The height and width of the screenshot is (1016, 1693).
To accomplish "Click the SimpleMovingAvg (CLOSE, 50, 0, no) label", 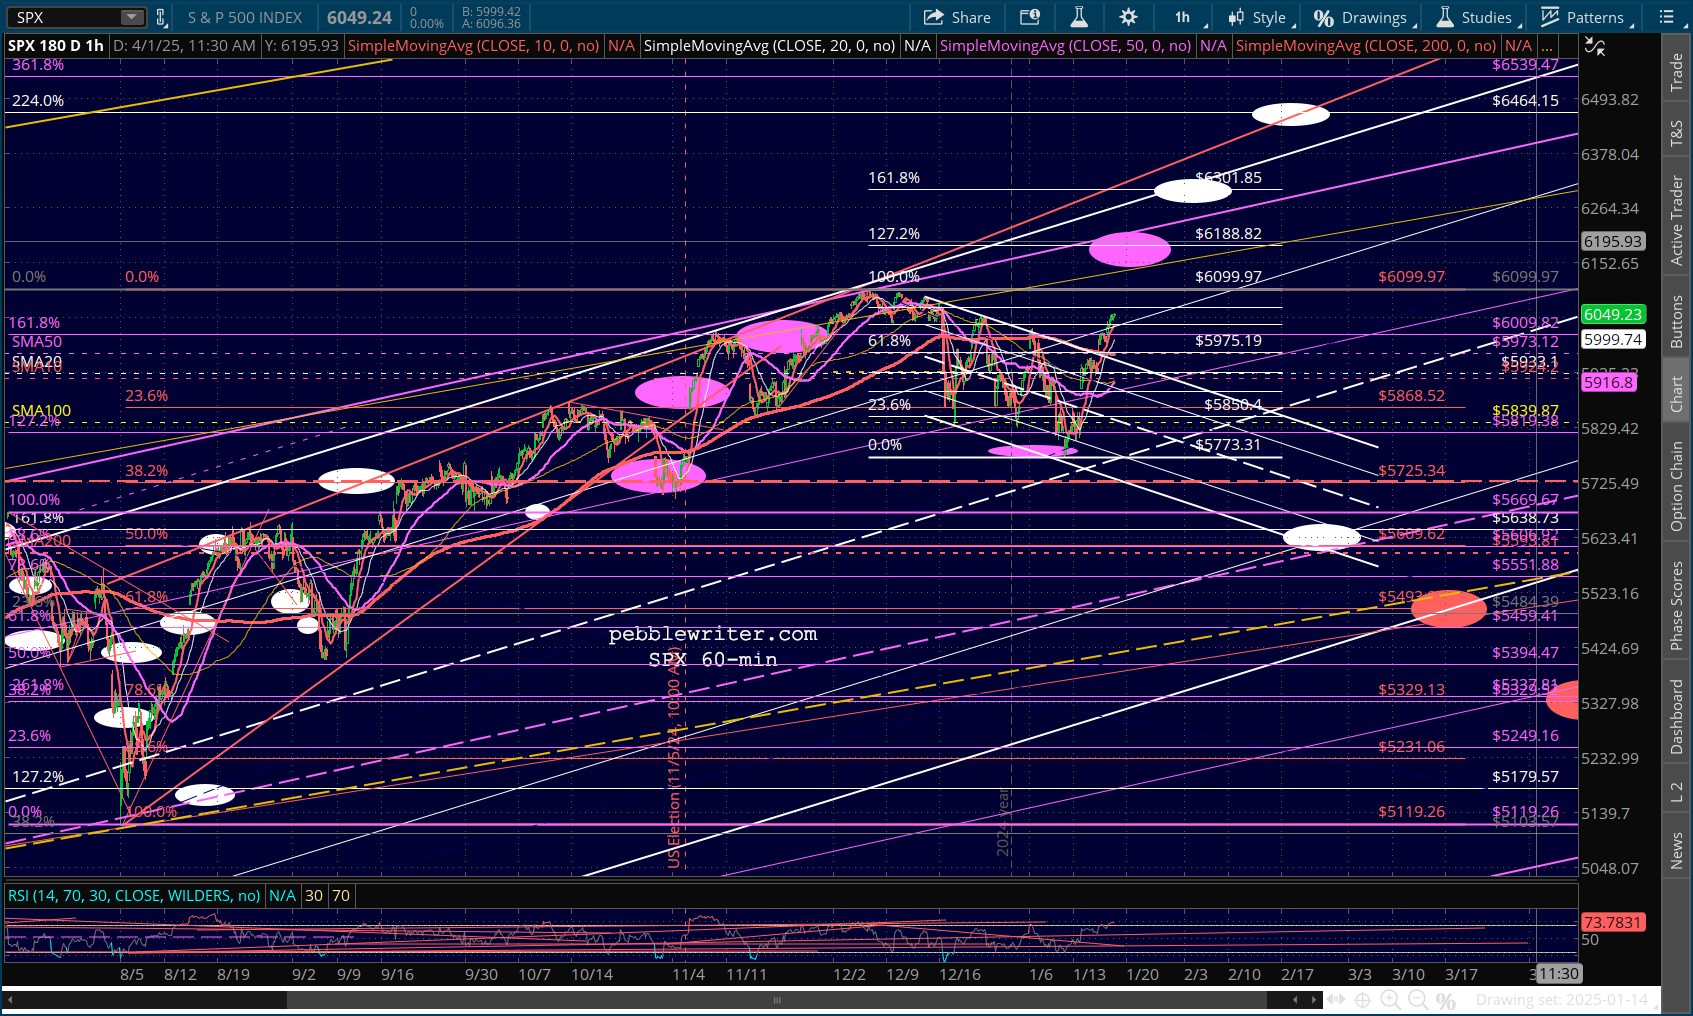I will (x=1065, y=46).
